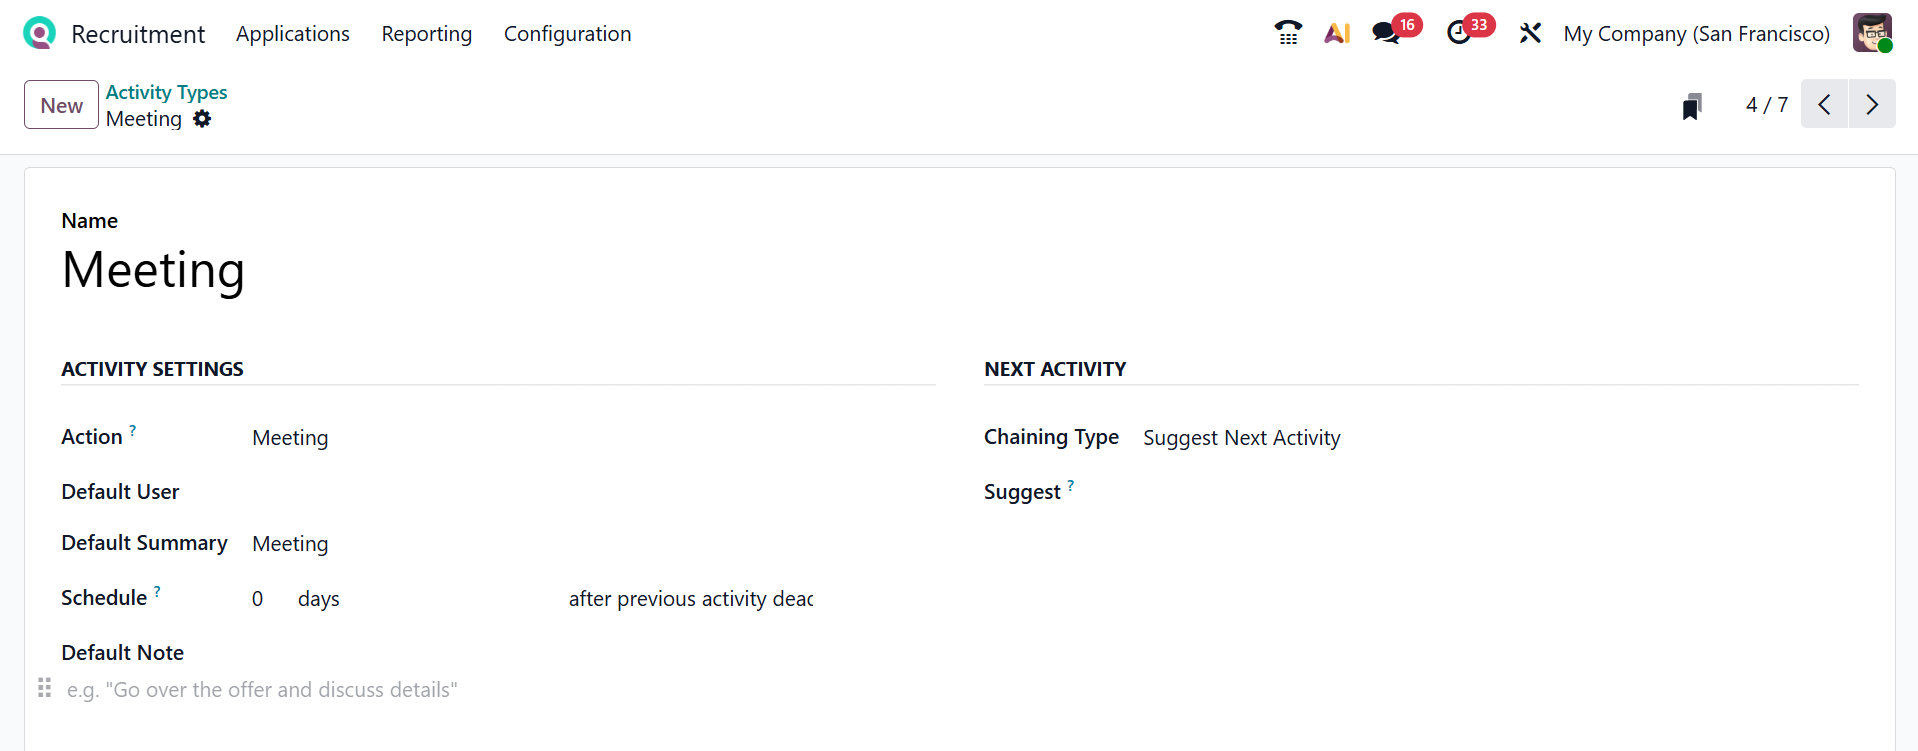
Task: Click the bookmark icon
Action: 1691,106
